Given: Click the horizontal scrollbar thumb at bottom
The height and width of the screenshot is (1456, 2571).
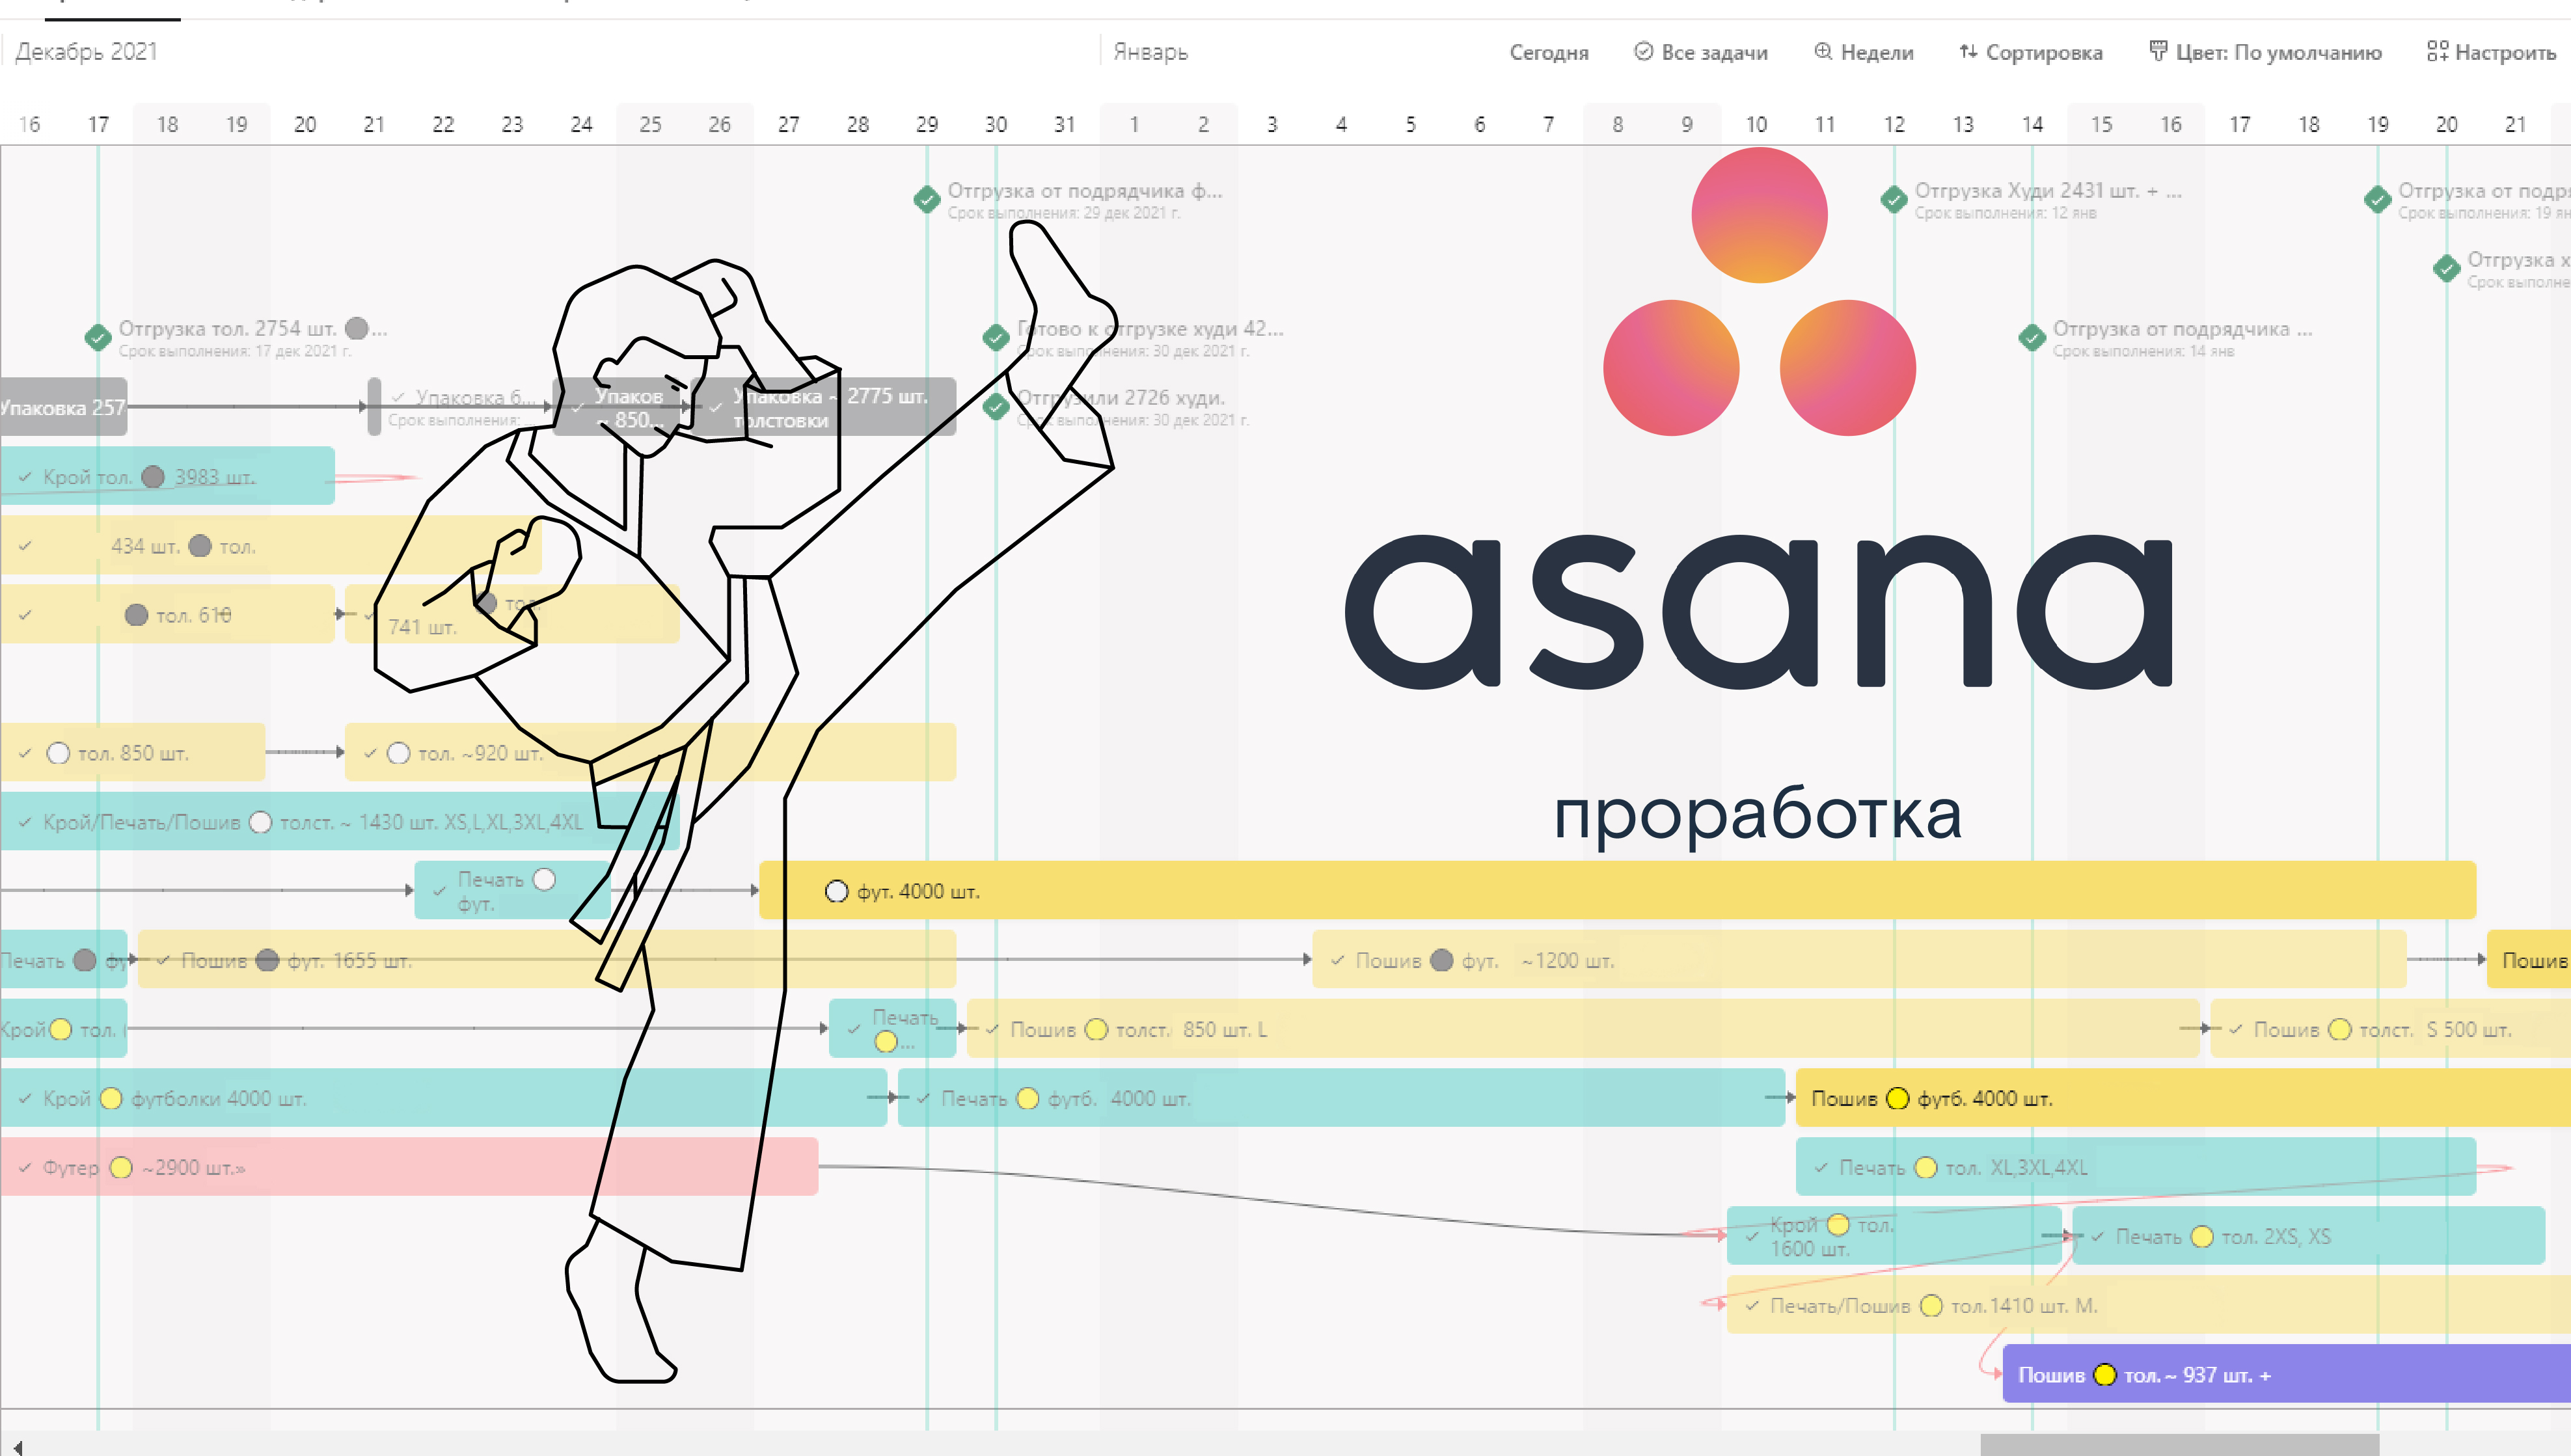Looking at the screenshot, I should pyautogui.click(x=2179, y=1445).
